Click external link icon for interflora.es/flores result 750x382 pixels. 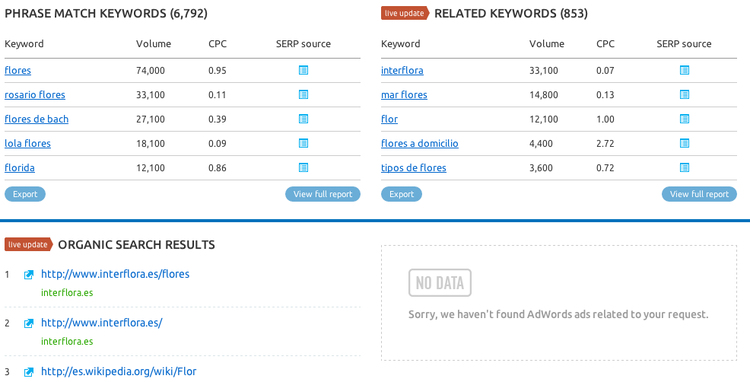point(29,274)
